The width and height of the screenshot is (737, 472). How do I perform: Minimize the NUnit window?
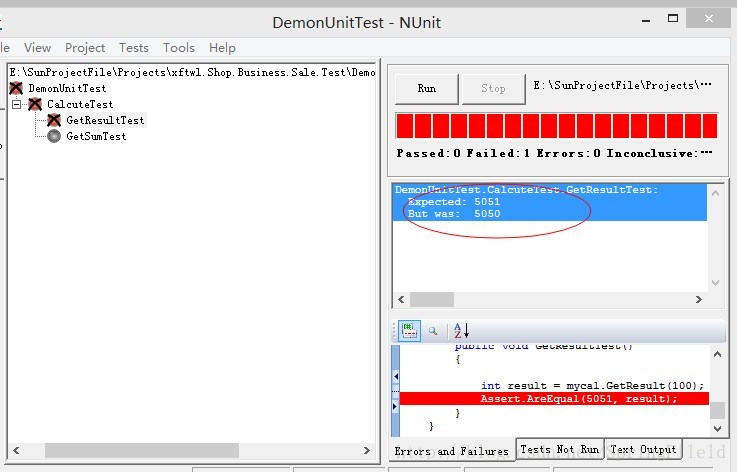[646, 20]
